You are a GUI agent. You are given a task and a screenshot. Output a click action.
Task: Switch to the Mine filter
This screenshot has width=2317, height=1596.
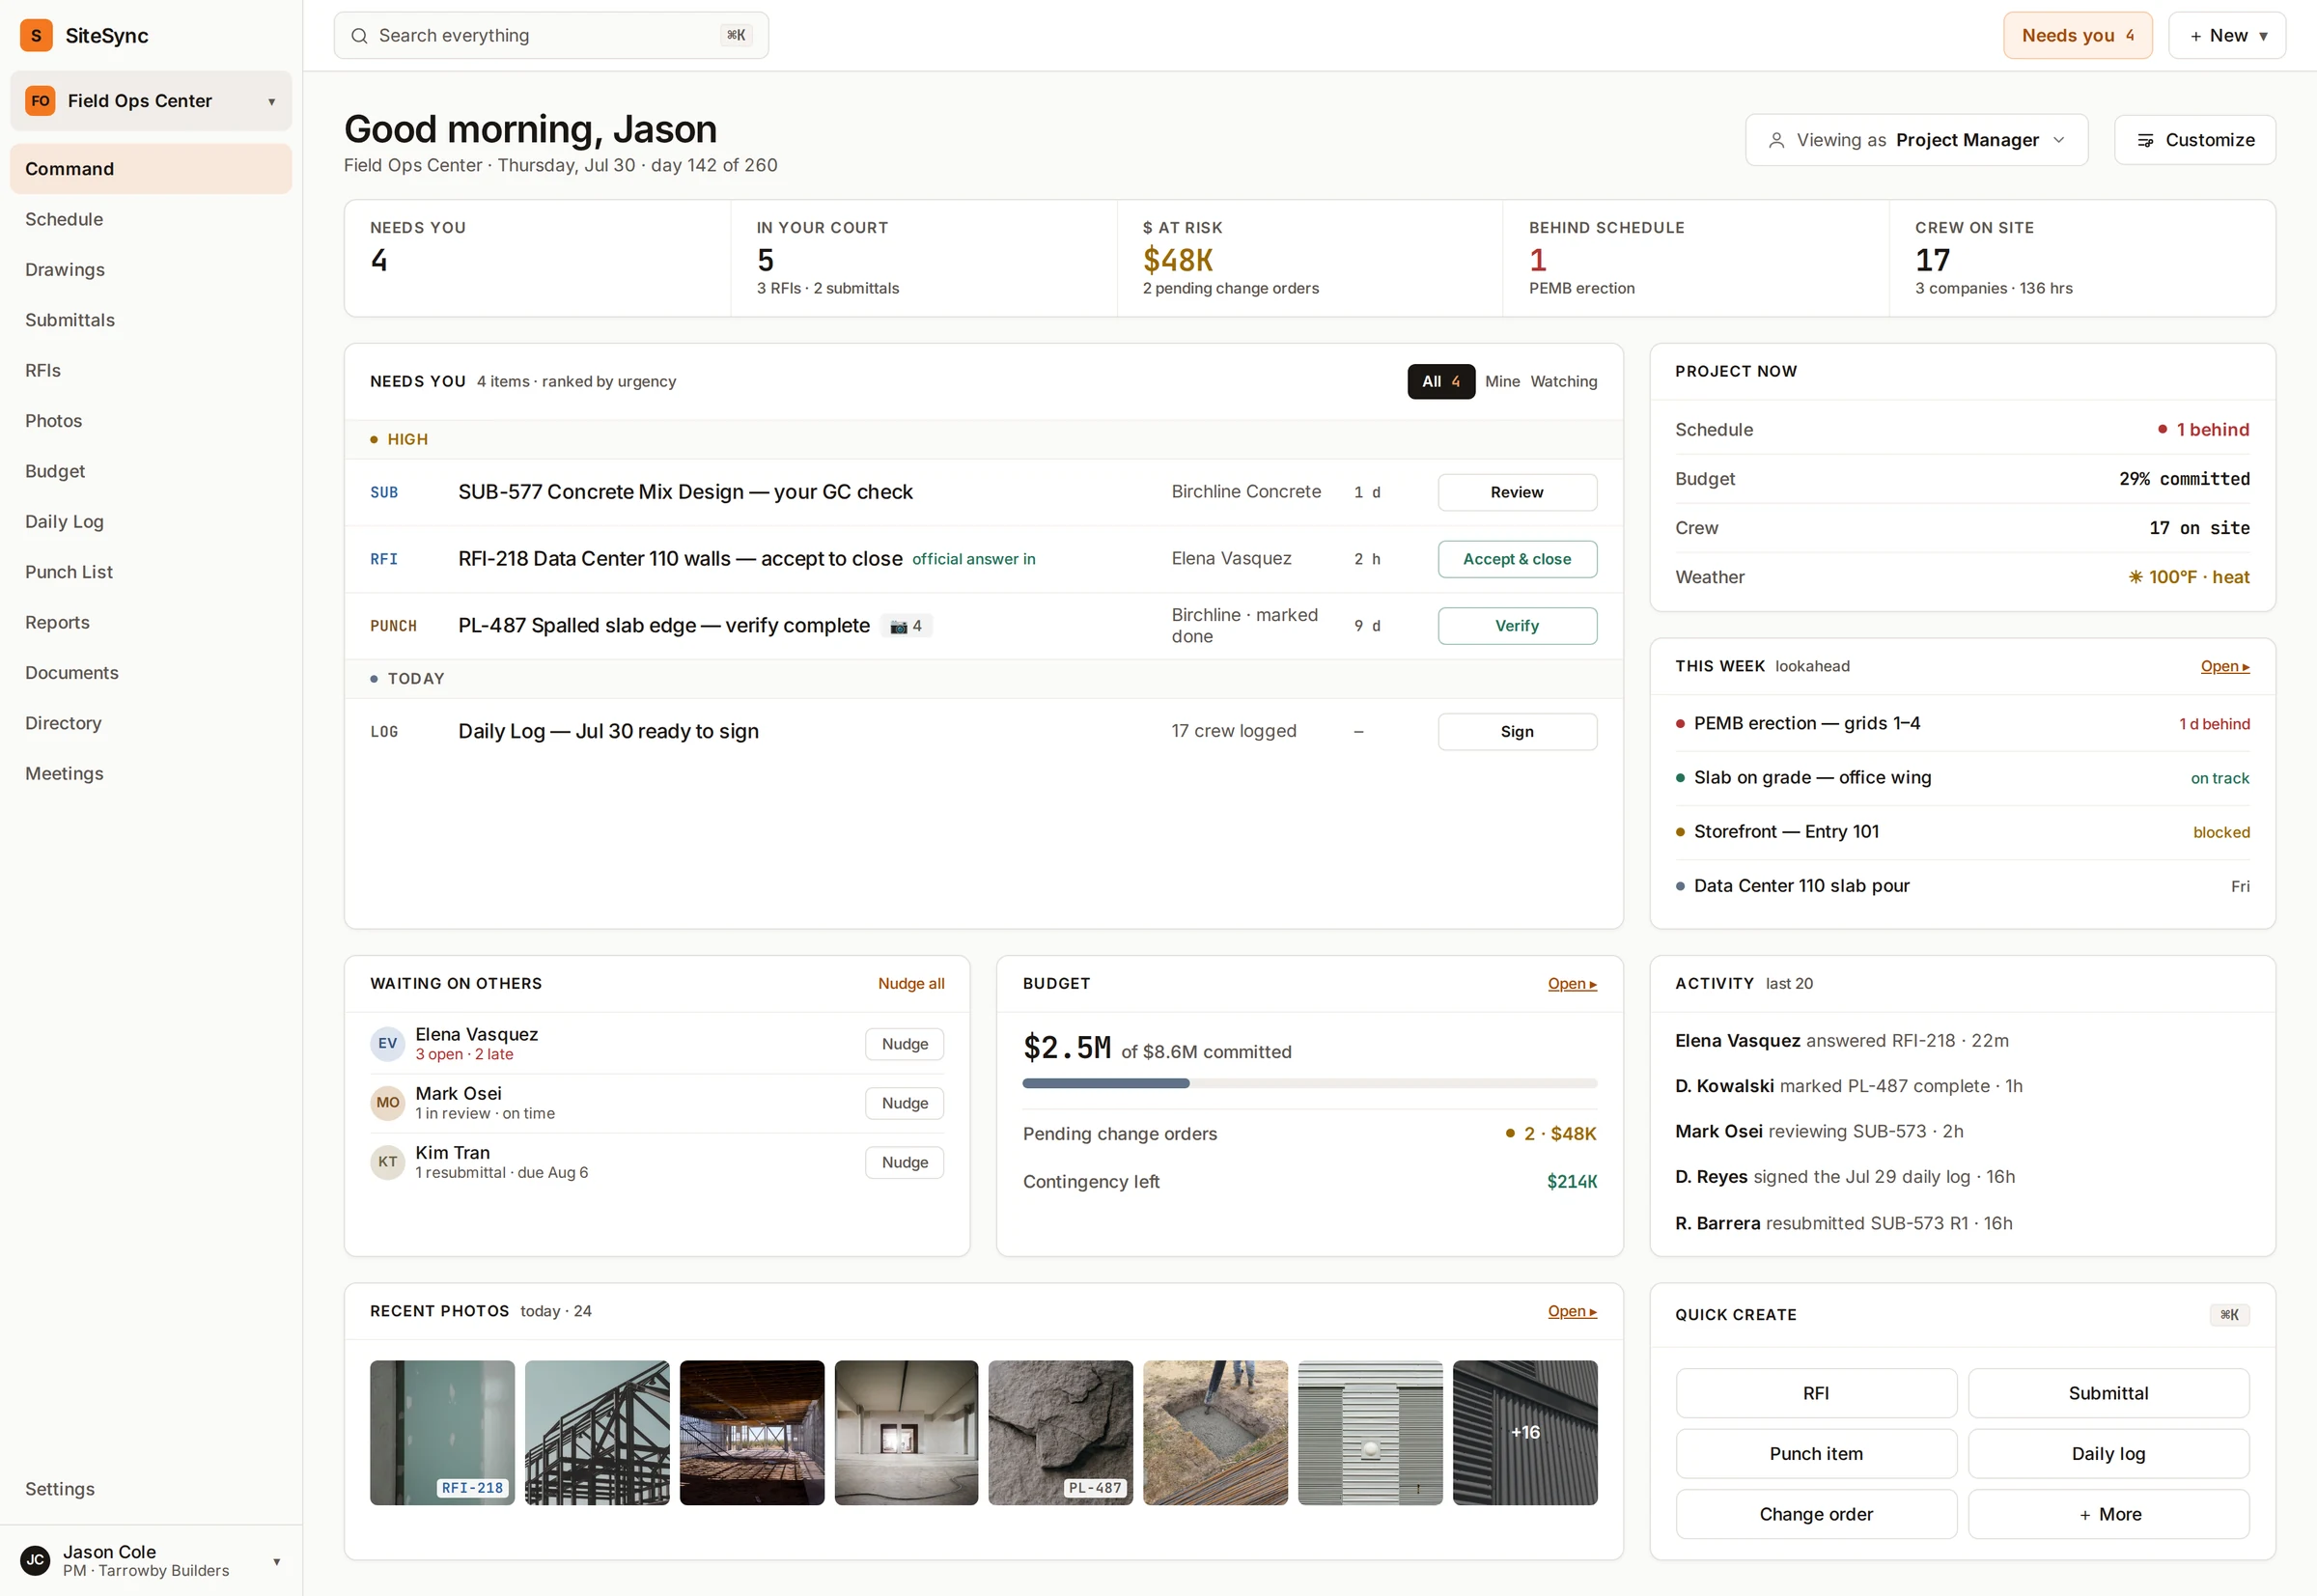coord(1502,382)
